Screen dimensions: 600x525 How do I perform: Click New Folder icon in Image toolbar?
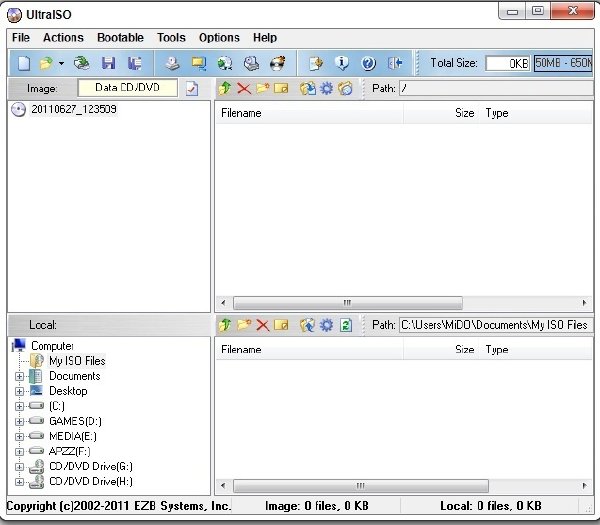coord(262,89)
